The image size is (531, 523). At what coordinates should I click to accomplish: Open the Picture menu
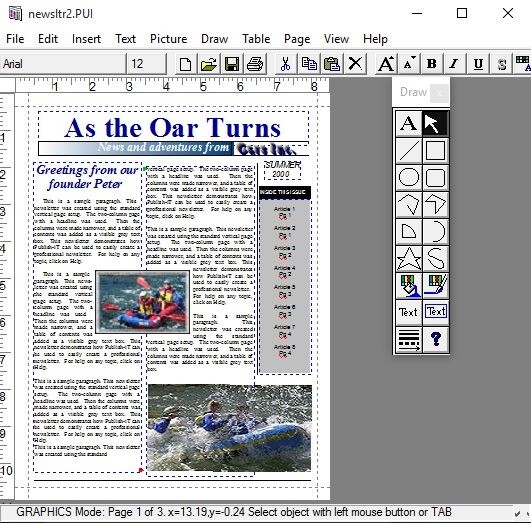[168, 39]
